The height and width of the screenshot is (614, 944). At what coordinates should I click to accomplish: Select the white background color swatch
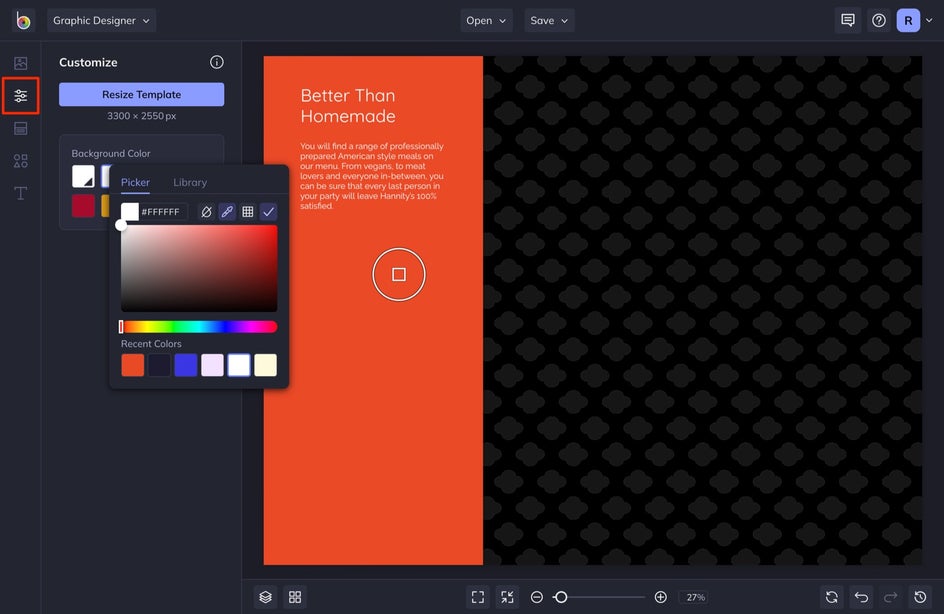[83, 176]
